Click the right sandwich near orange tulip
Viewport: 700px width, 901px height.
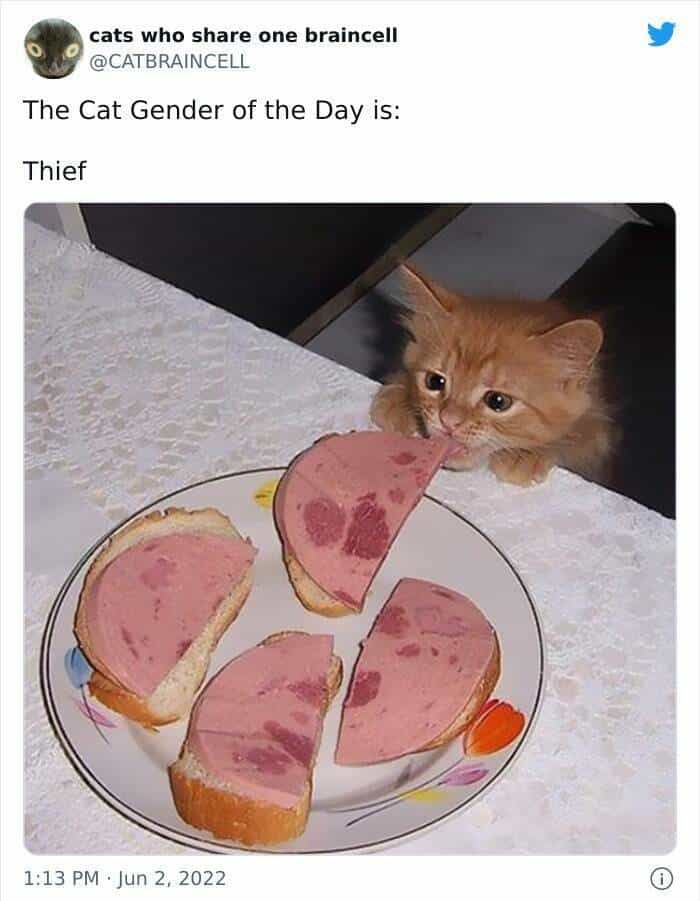[x=417, y=669]
